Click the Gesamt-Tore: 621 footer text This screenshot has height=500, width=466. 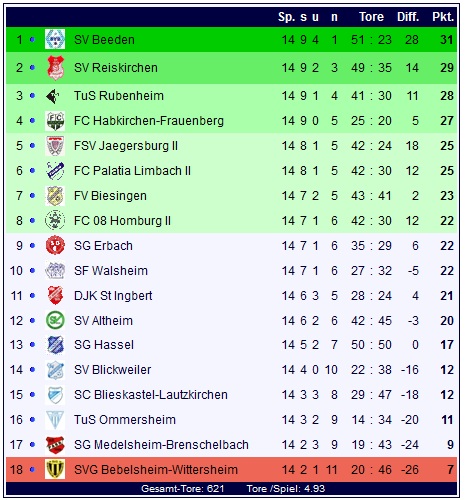pyautogui.click(x=182, y=489)
